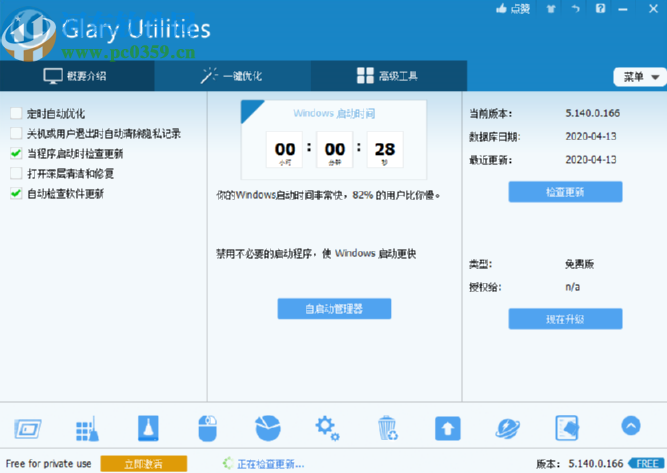Click the 现在升级 button
This screenshot has width=667, height=473.
[x=565, y=319]
